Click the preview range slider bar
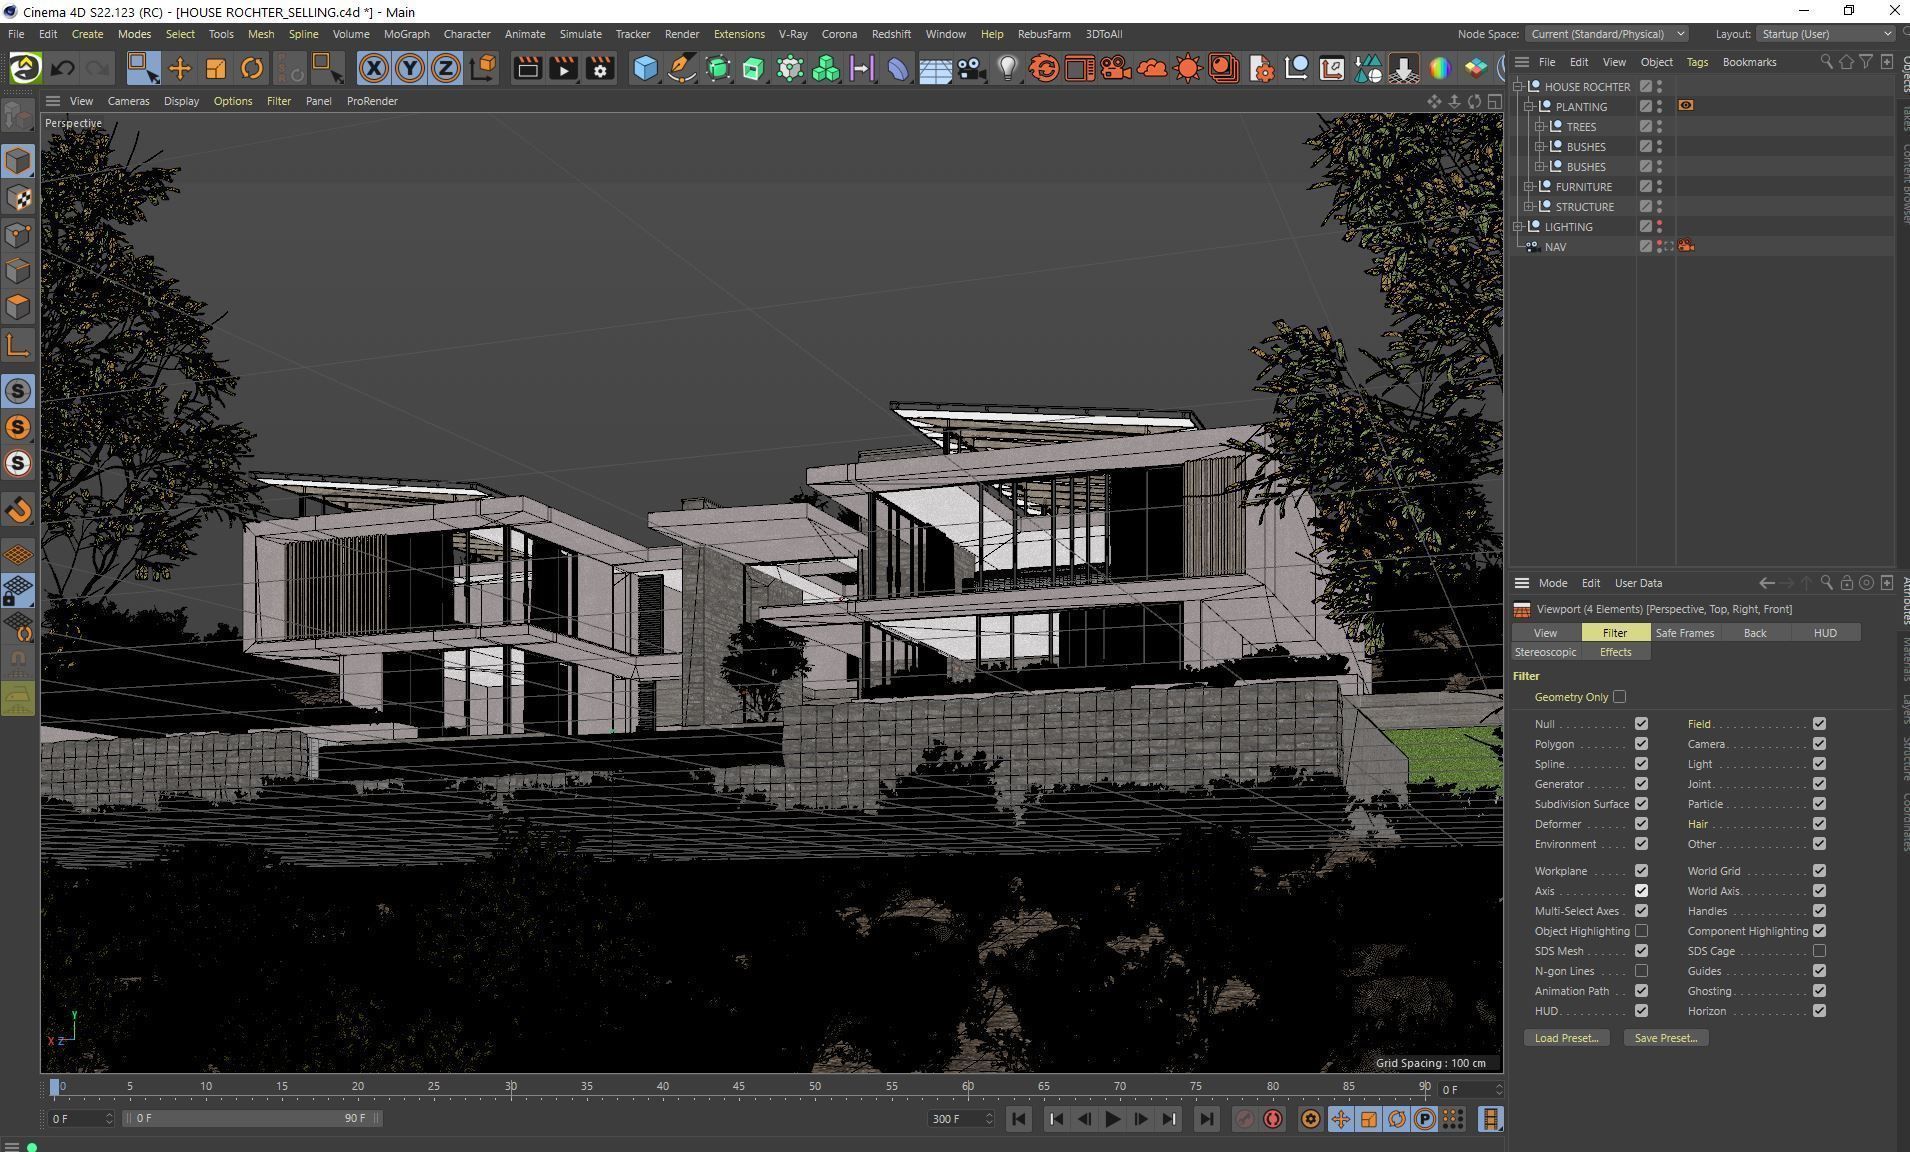 (x=252, y=1118)
